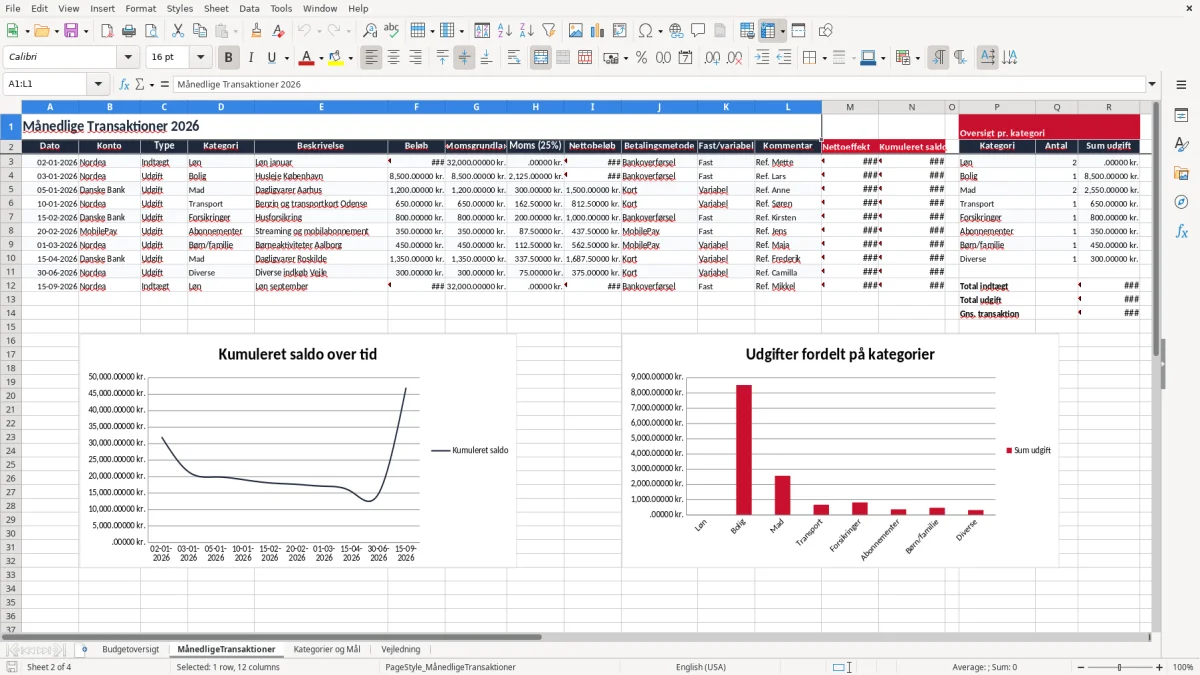Screen dimensions: 1200x675
Task: Run the spelling check
Action: (392, 31)
